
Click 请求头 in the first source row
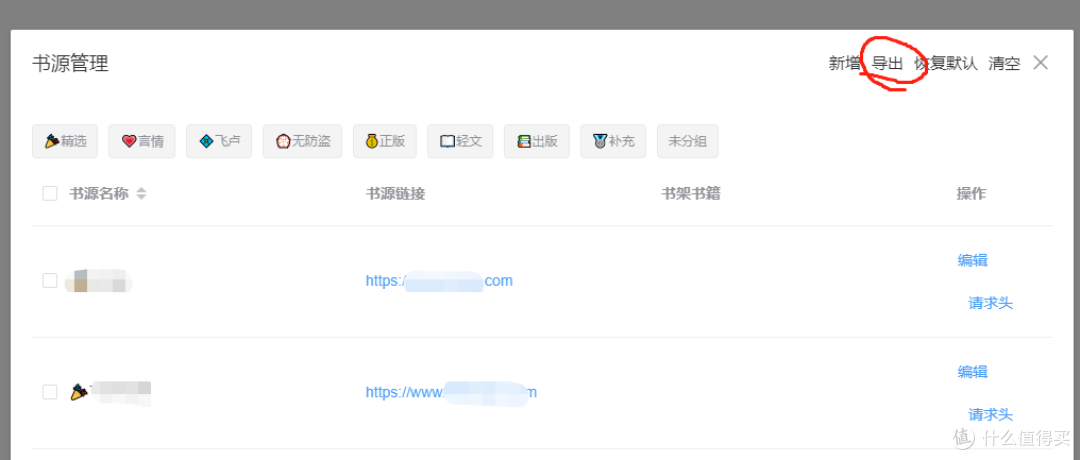990,303
